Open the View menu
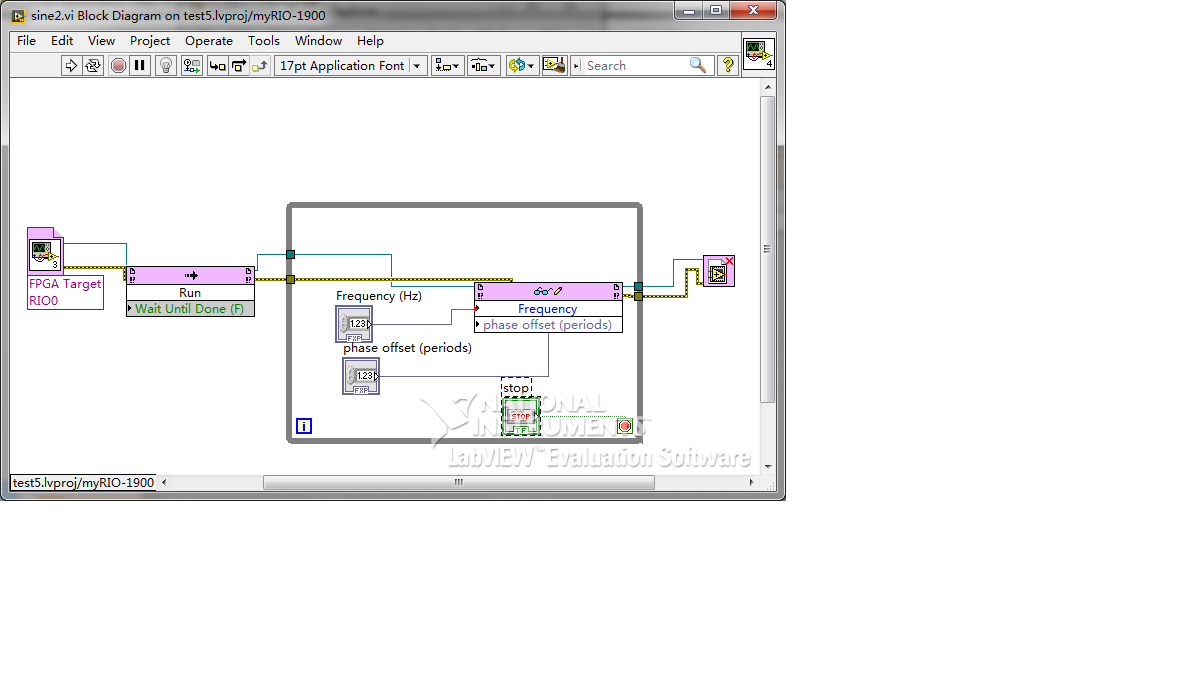 click(x=101, y=41)
